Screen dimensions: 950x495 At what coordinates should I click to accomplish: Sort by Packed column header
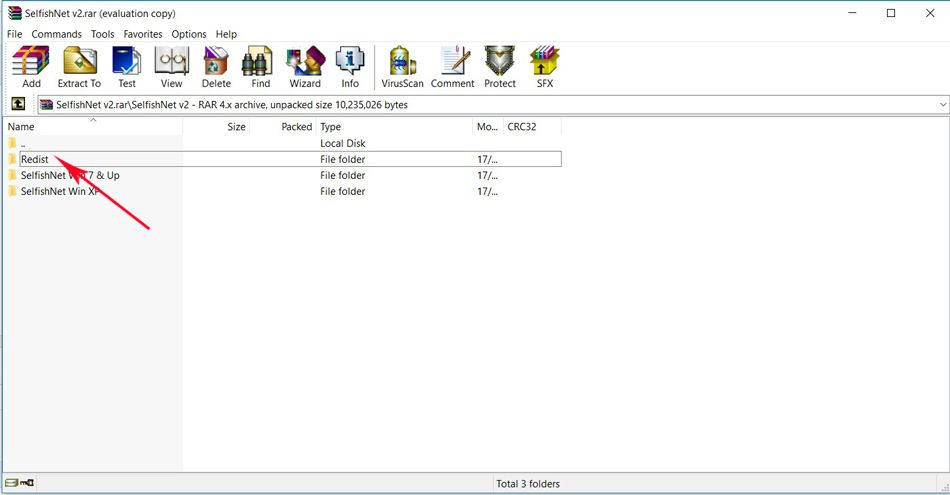282,127
